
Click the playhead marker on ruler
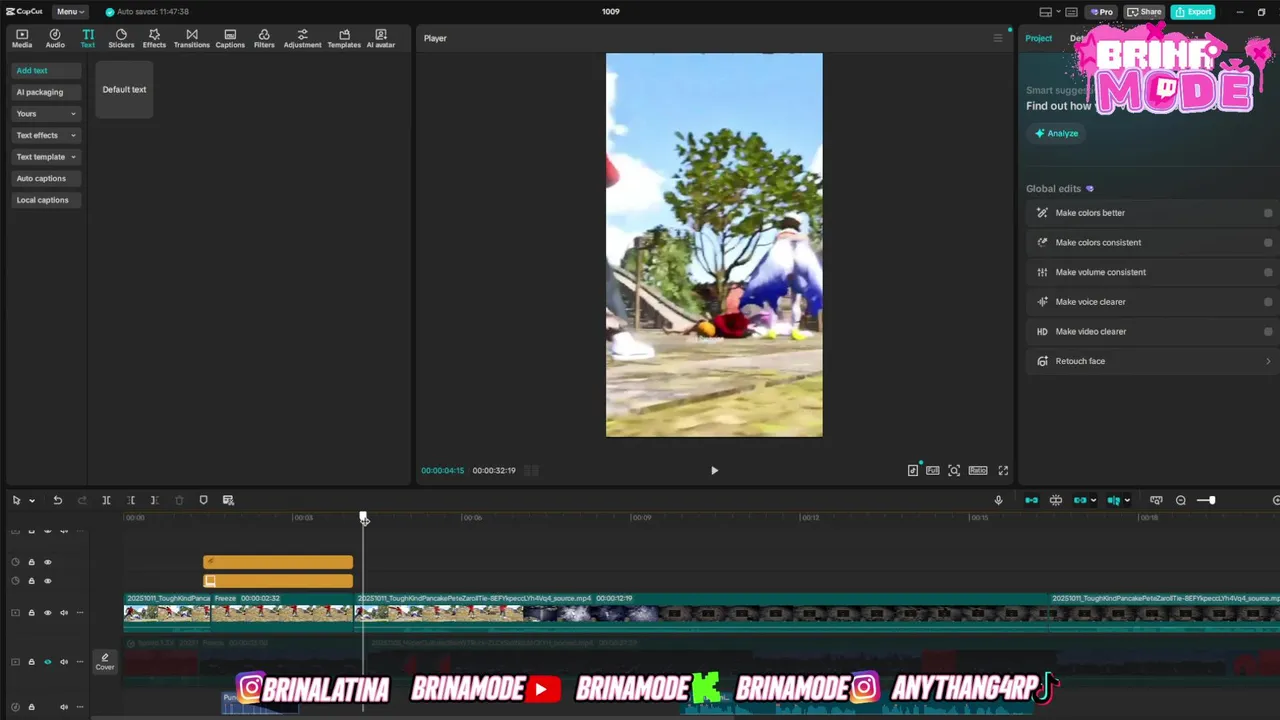364,517
